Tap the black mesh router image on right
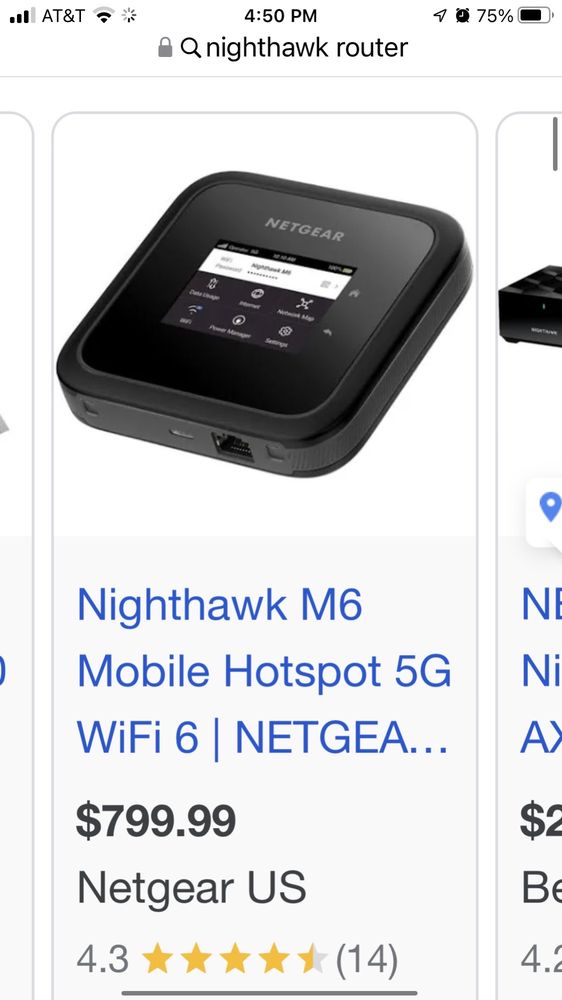The width and height of the screenshot is (562, 1000). [x=530, y=306]
